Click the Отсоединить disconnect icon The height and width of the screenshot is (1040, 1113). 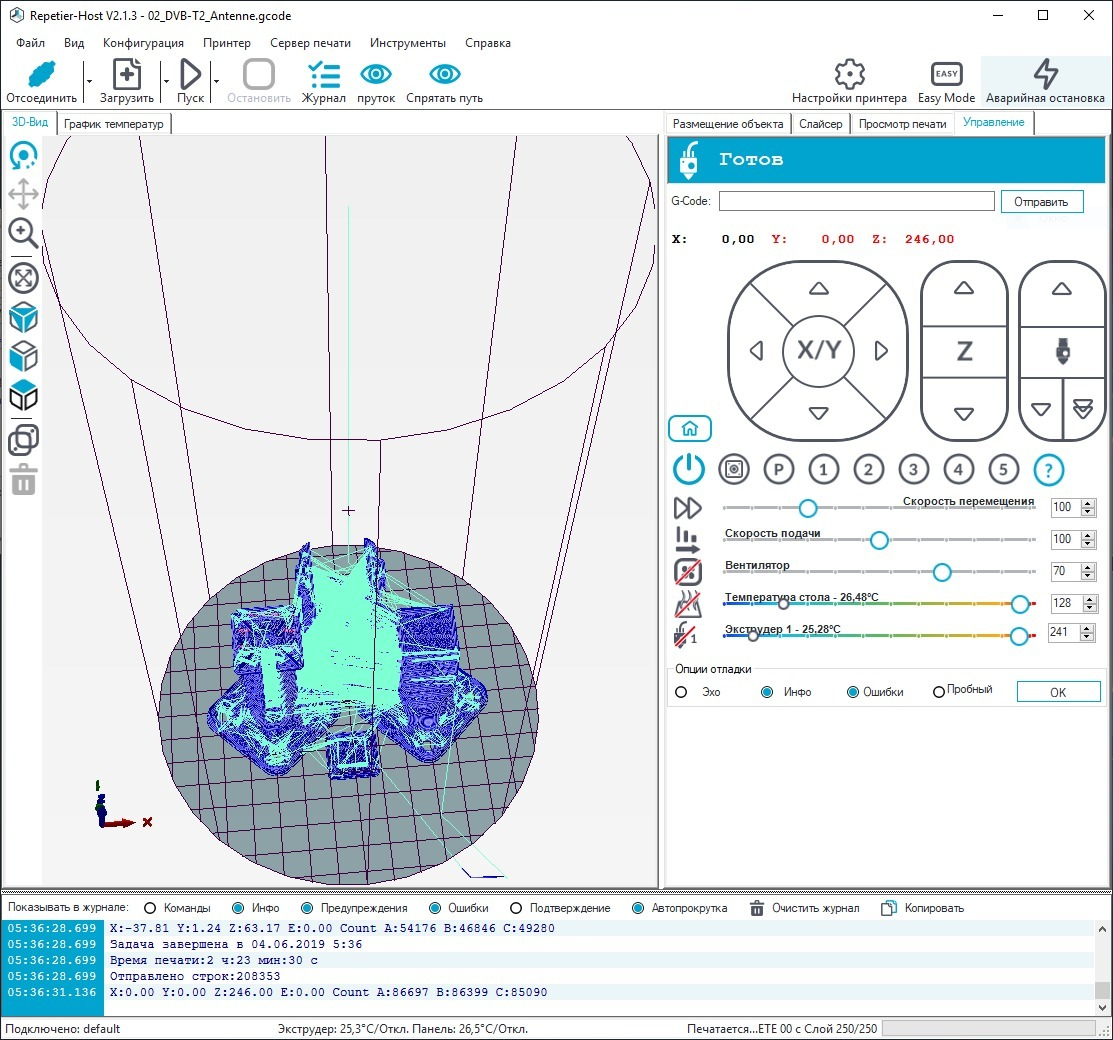[41, 75]
